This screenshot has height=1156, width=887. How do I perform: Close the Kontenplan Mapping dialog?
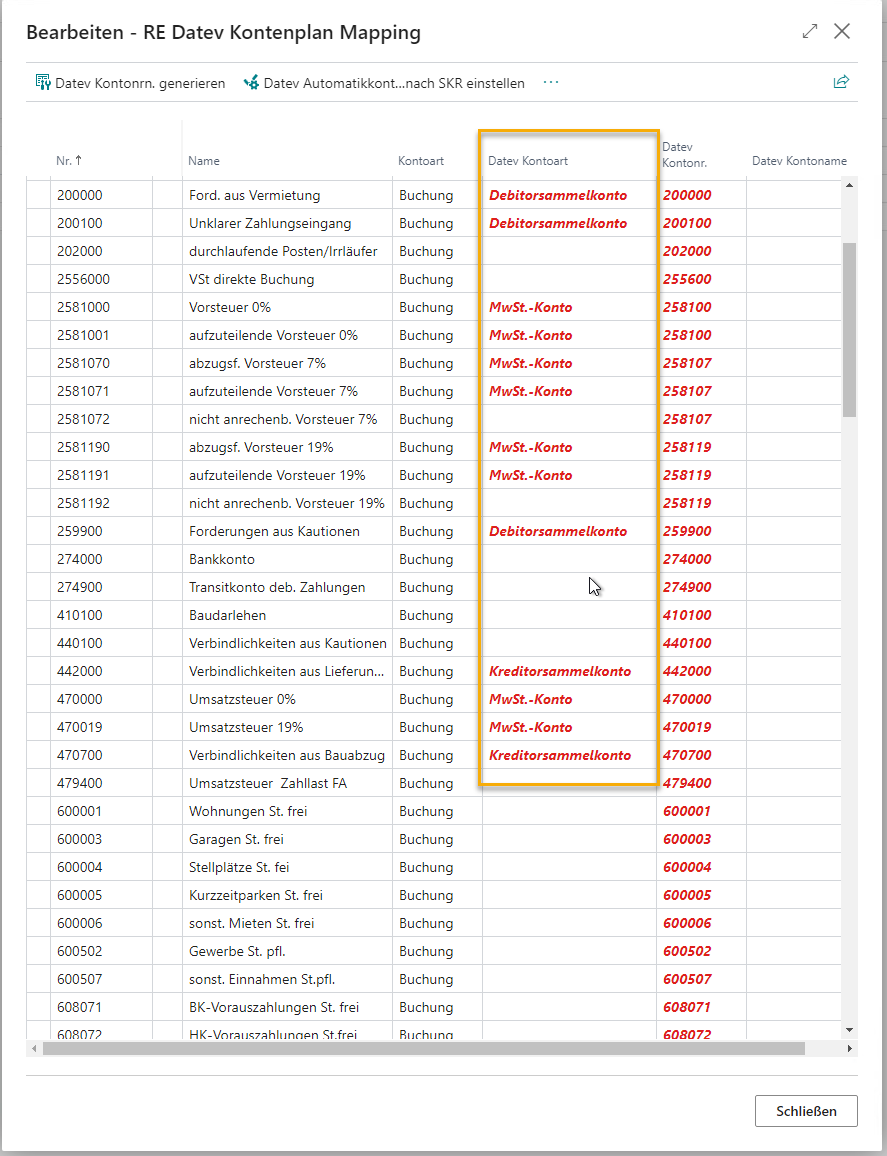click(842, 32)
